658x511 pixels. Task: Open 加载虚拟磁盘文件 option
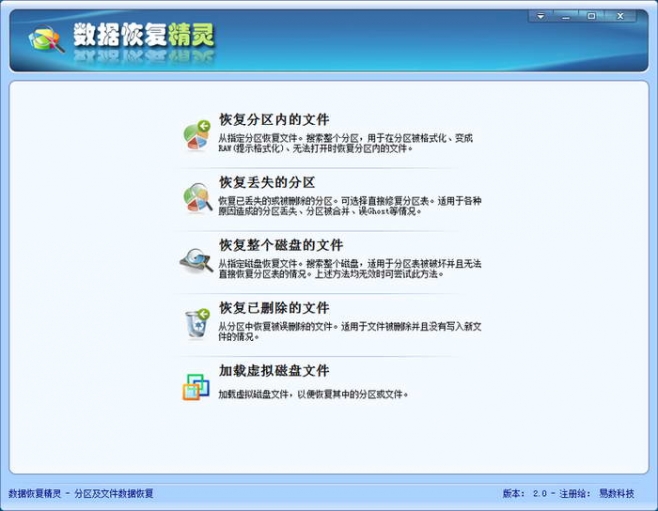(x=274, y=371)
